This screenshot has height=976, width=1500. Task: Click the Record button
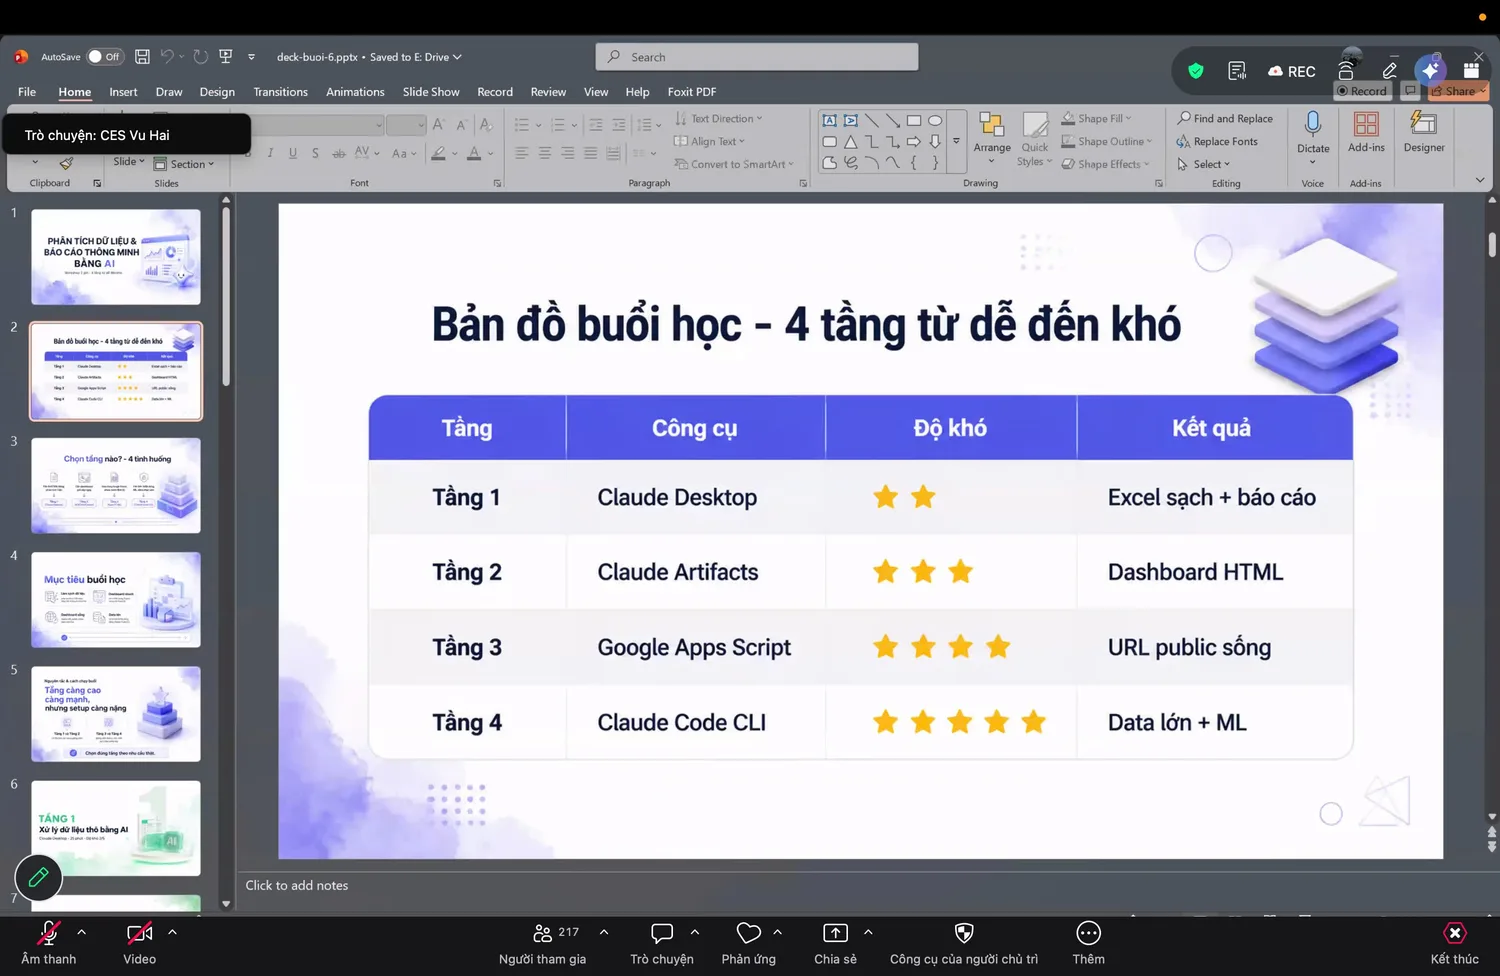click(x=1362, y=91)
